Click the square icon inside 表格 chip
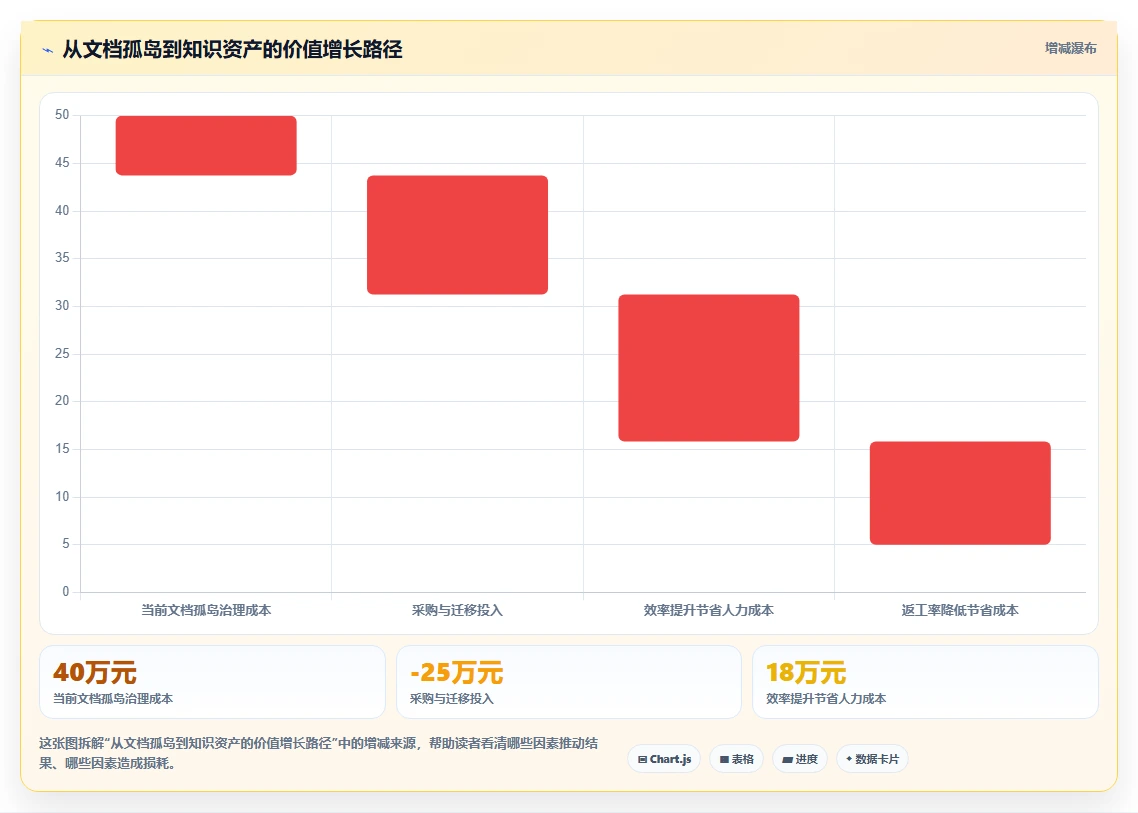 click(x=724, y=759)
